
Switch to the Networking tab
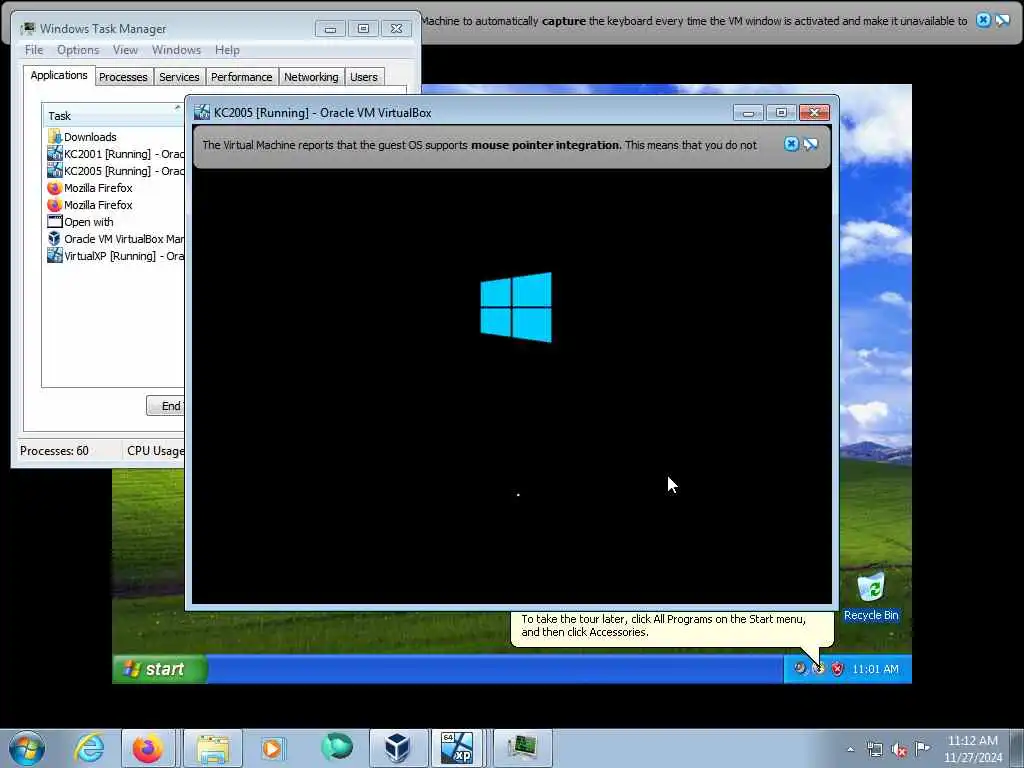click(311, 77)
